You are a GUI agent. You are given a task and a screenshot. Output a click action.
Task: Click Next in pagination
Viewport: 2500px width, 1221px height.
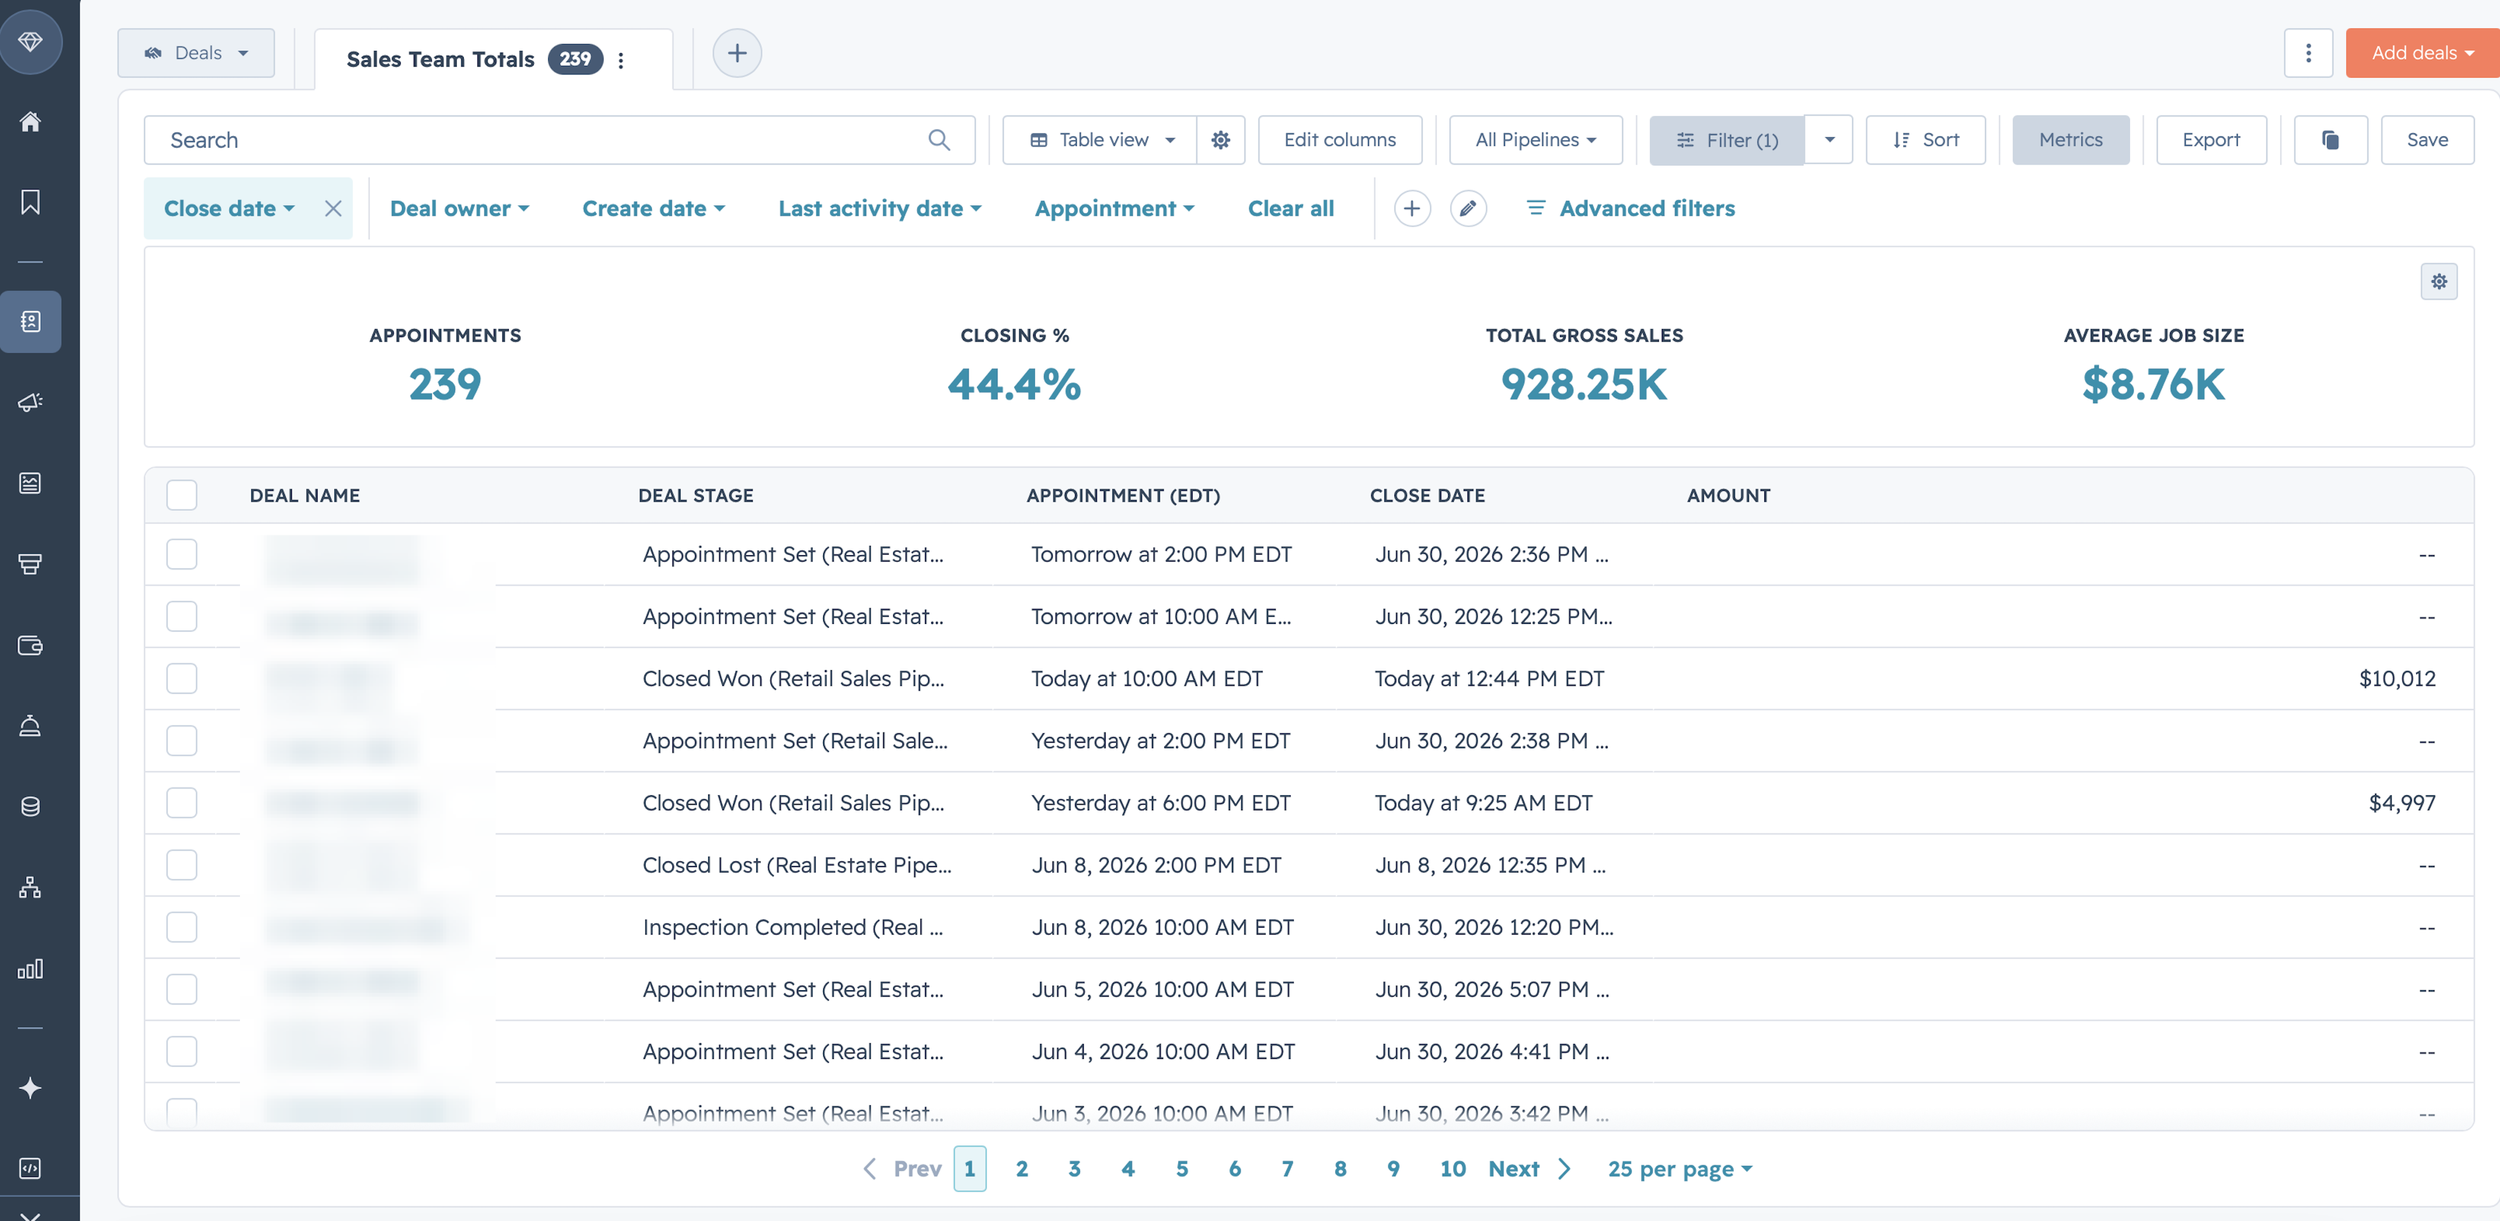[x=1514, y=1168]
